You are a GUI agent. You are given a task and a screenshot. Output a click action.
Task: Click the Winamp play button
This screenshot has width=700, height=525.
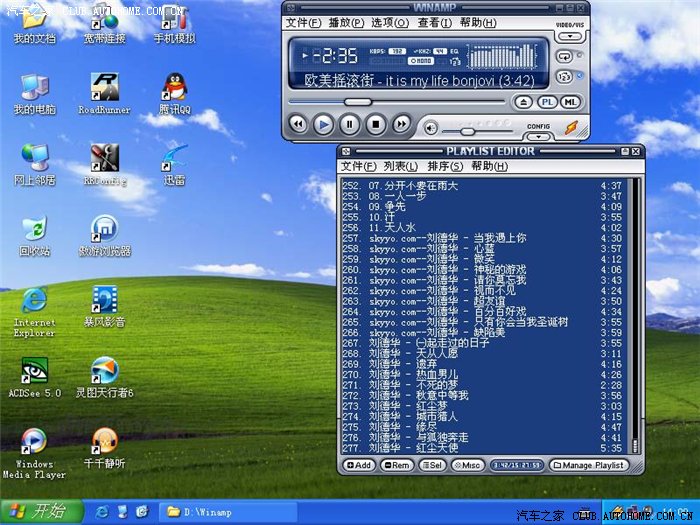click(x=323, y=124)
